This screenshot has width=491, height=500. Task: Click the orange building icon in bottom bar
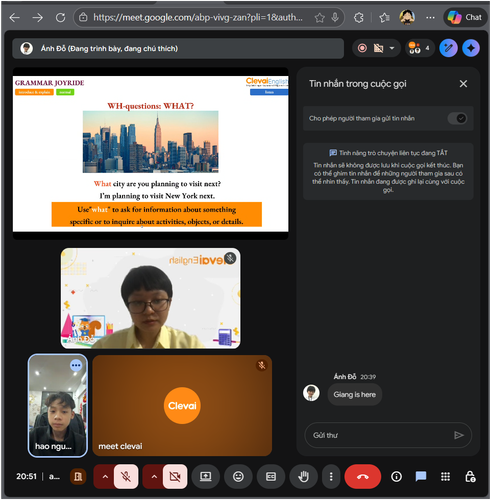[x=78, y=477]
